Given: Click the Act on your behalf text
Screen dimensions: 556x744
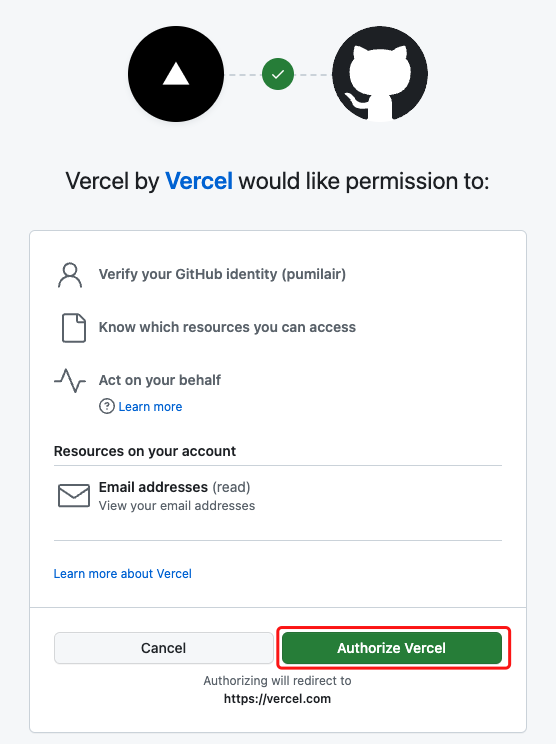Looking at the screenshot, I should (160, 380).
